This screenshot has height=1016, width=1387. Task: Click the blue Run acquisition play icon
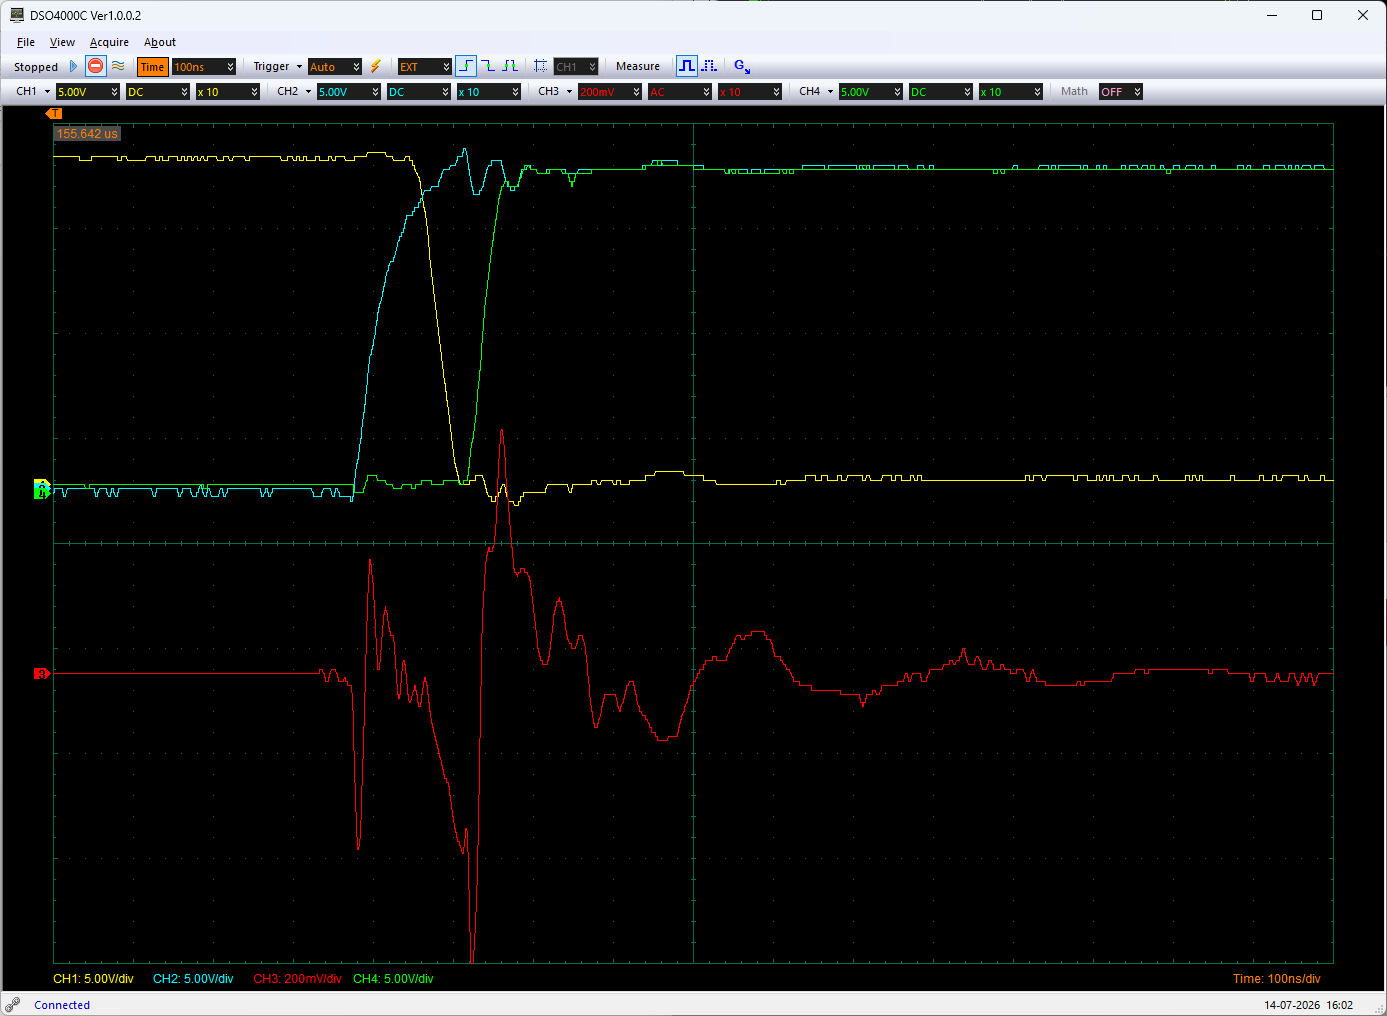coord(73,66)
